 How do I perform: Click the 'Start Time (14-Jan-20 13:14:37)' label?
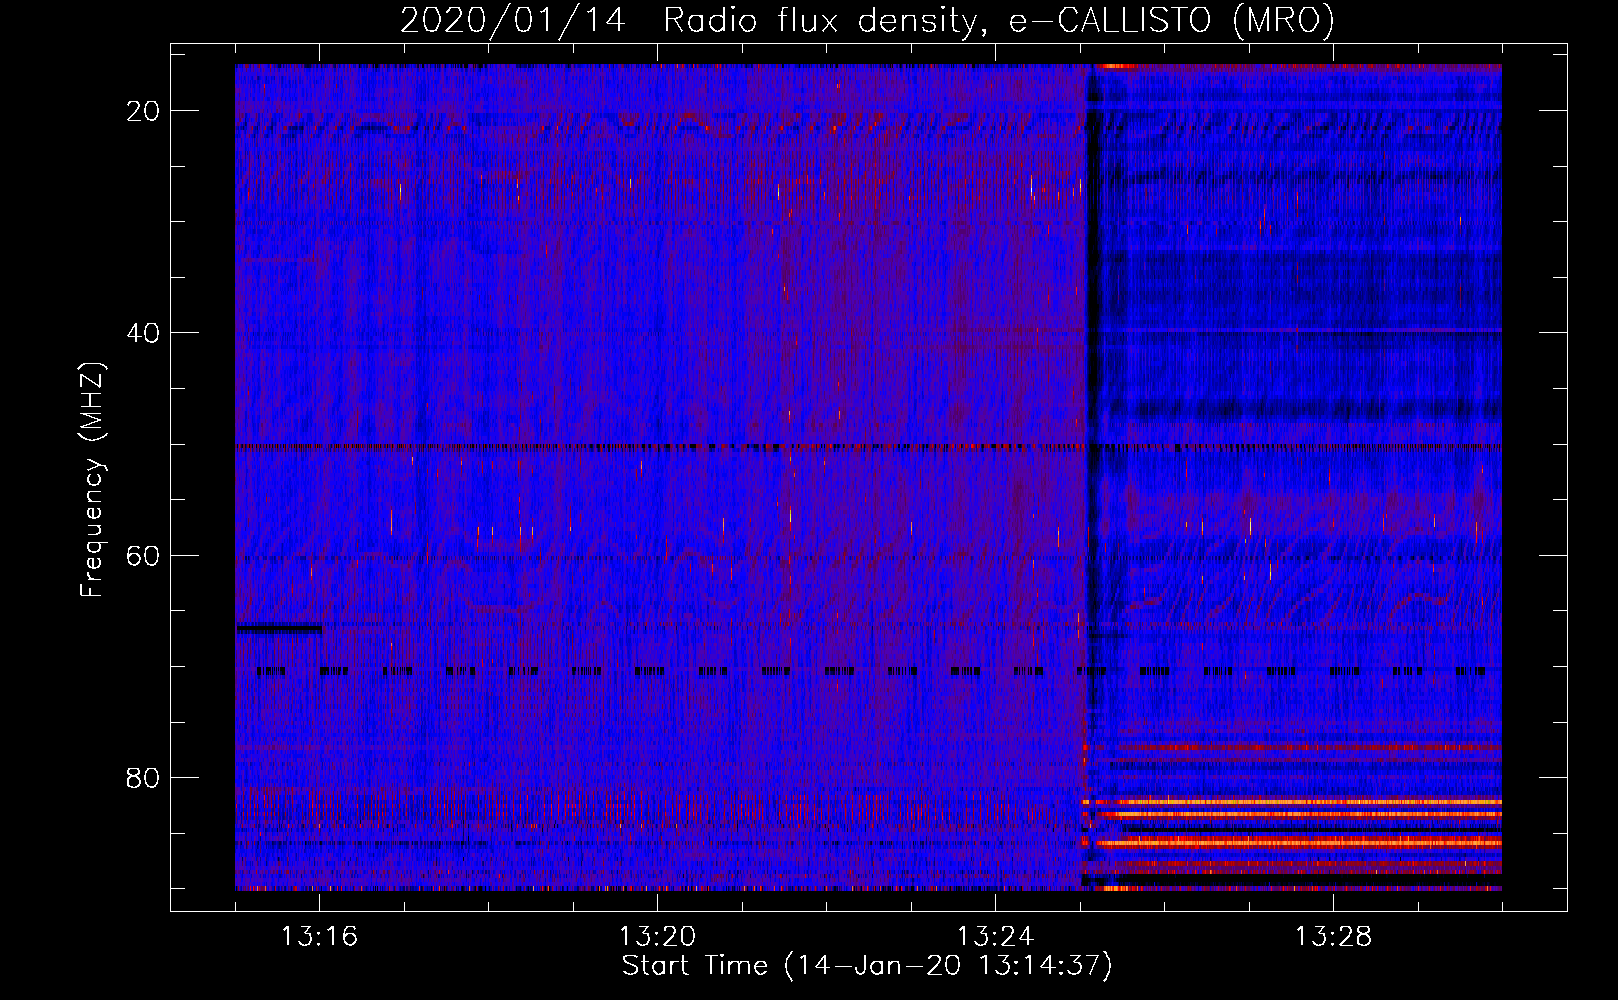pyautogui.click(x=867, y=966)
